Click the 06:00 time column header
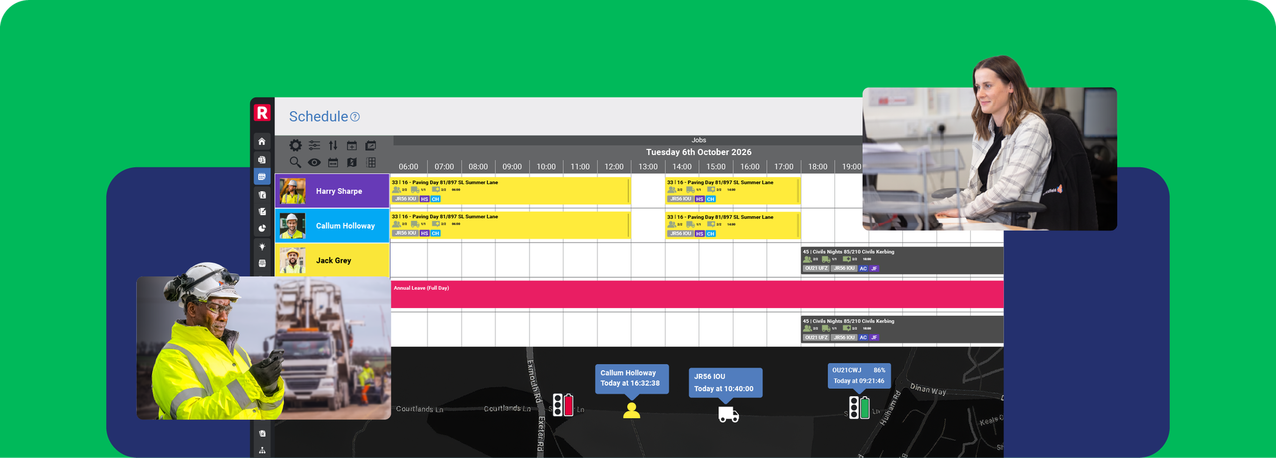 408,167
